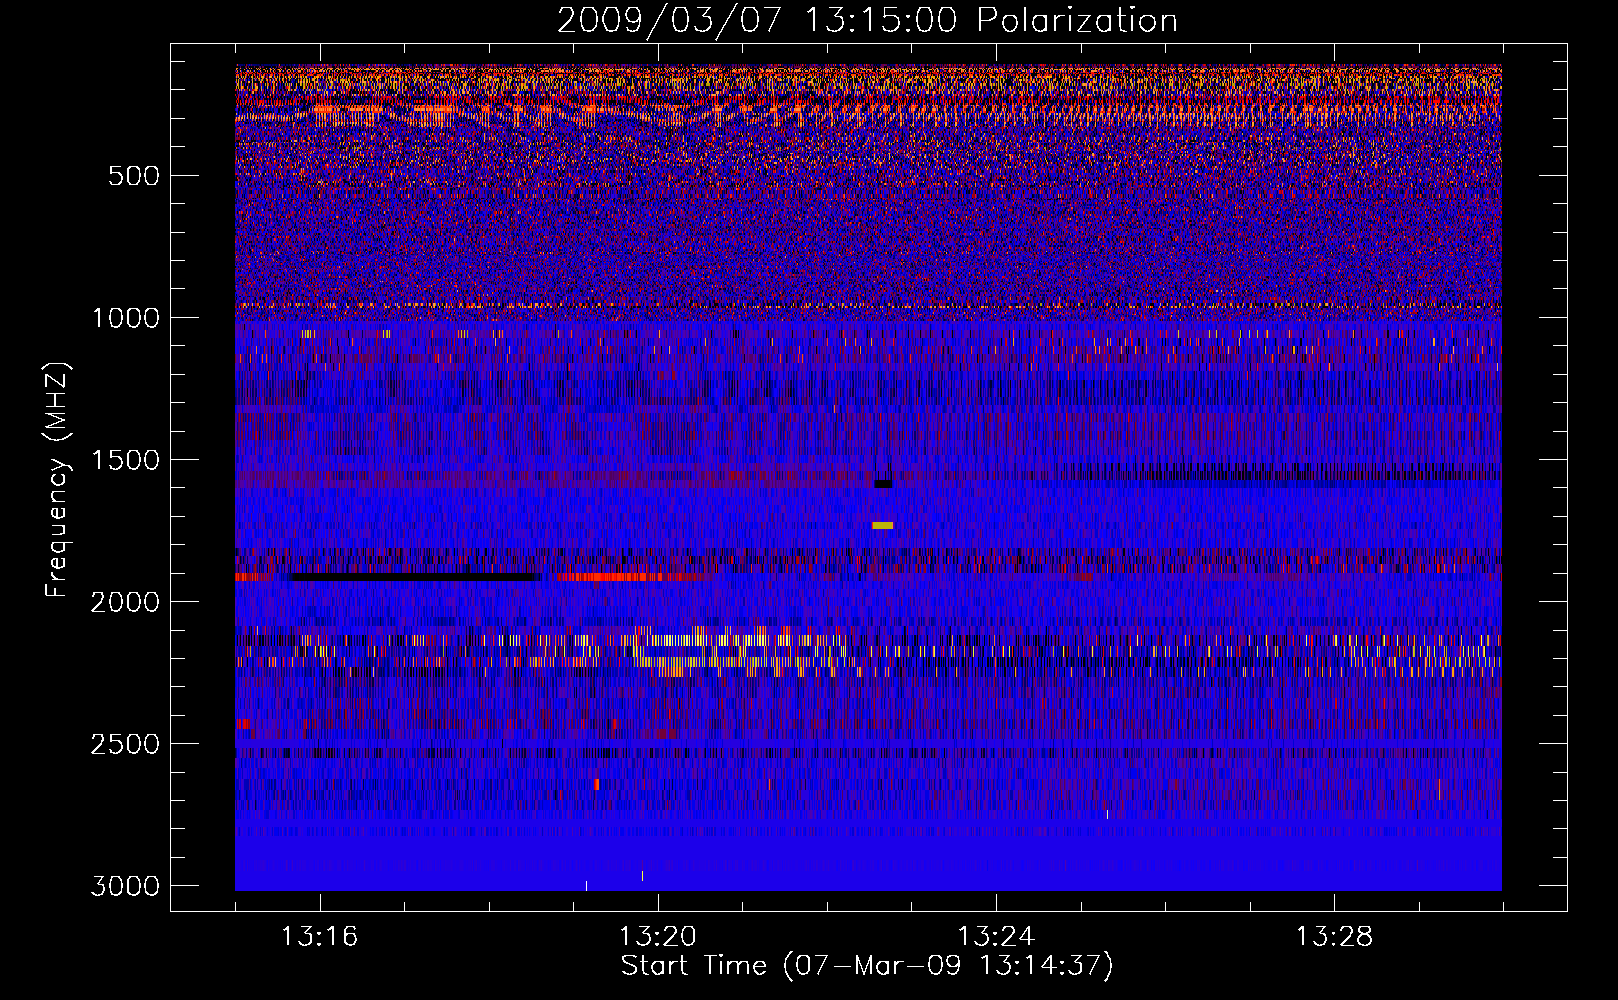The image size is (1618, 1000).
Task: Click the long black bar near 1900 MHz
Action: click(x=415, y=577)
